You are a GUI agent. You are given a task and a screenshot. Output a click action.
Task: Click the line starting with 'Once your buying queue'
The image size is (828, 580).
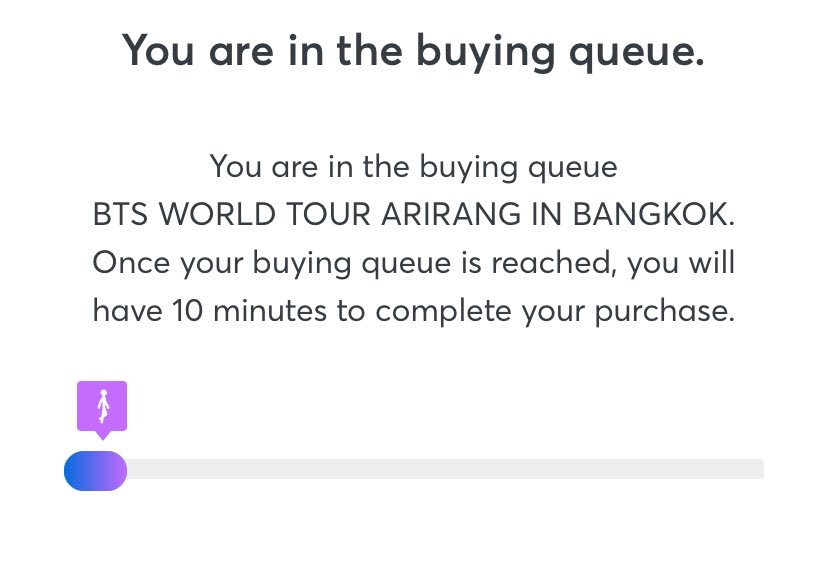413,263
